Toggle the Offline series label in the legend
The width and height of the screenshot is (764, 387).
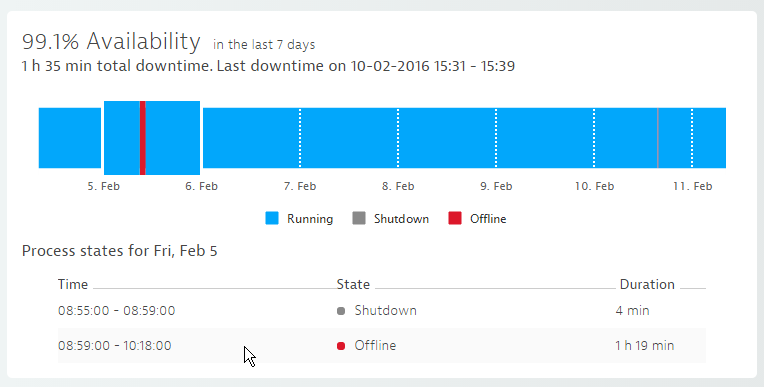click(488, 219)
